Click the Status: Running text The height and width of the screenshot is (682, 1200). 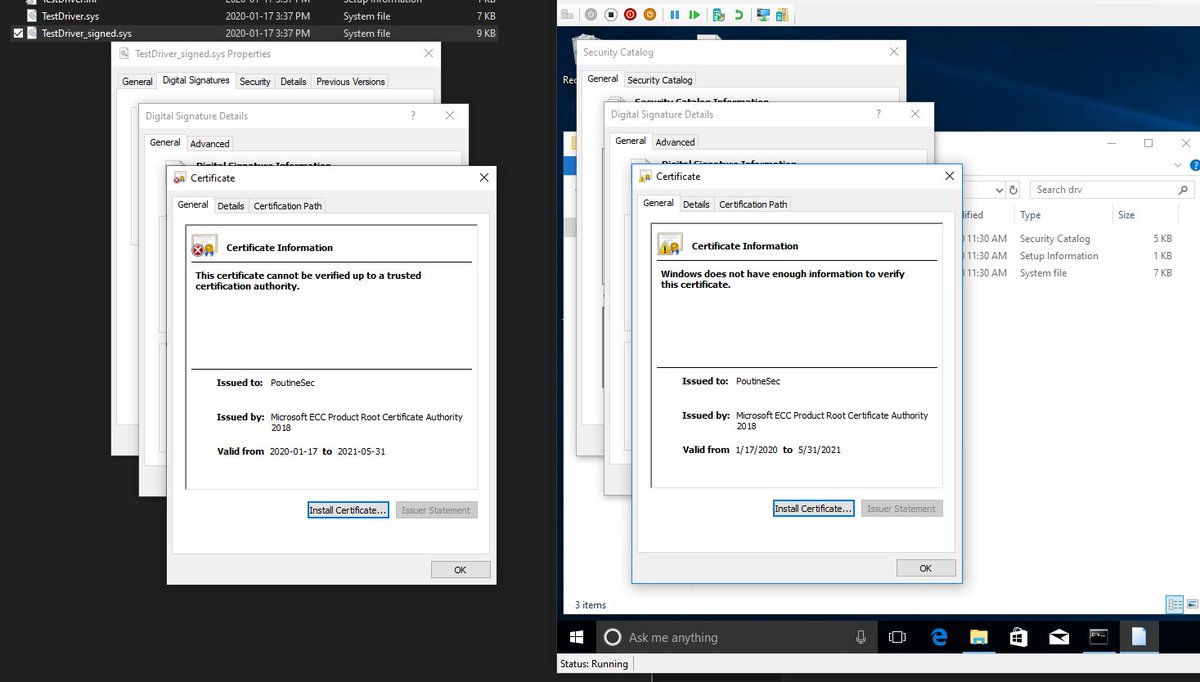pyautogui.click(x=594, y=664)
